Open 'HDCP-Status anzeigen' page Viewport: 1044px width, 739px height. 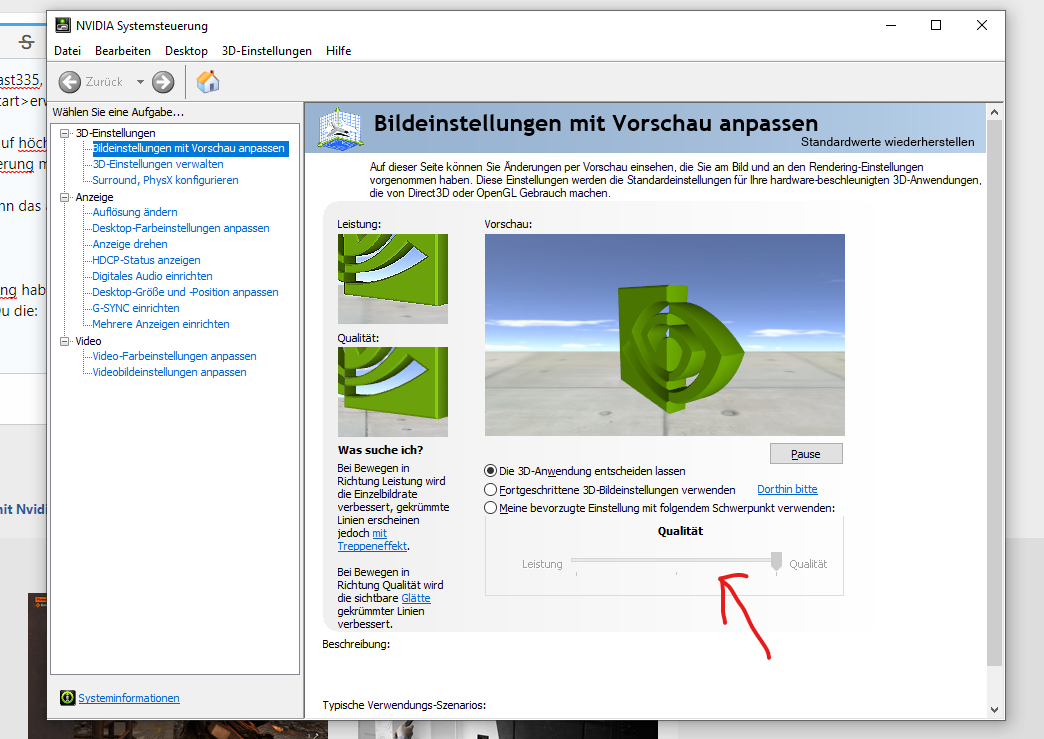click(146, 260)
